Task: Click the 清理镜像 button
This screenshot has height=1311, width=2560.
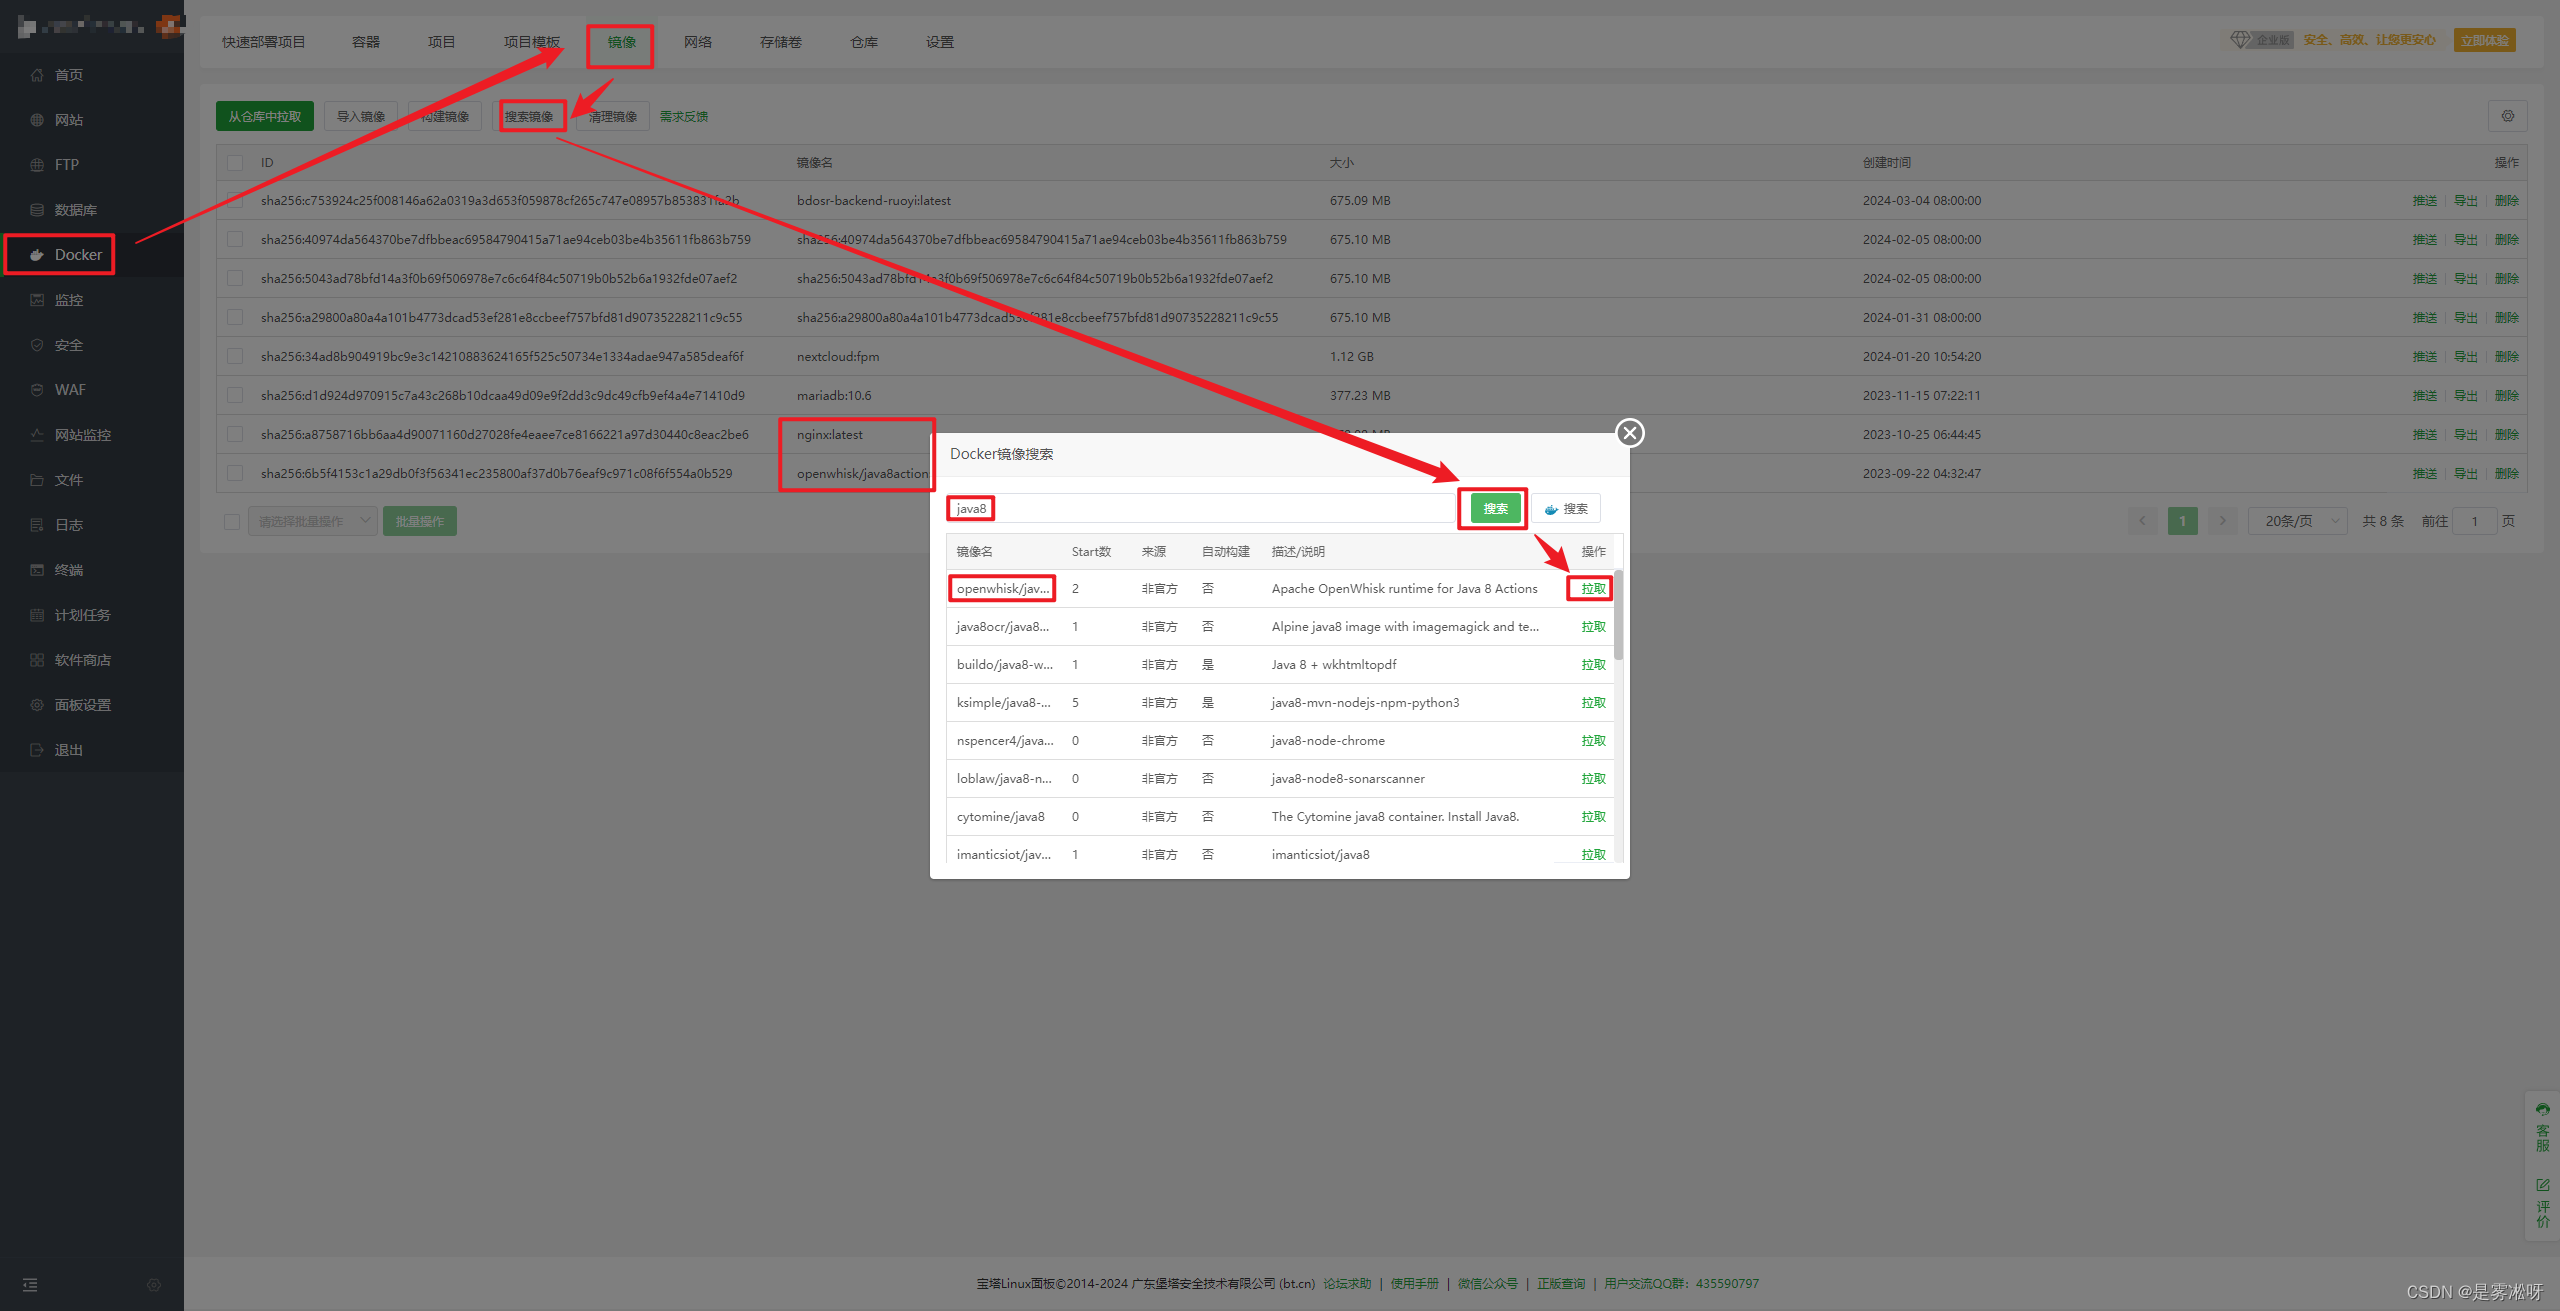Action: coord(613,117)
